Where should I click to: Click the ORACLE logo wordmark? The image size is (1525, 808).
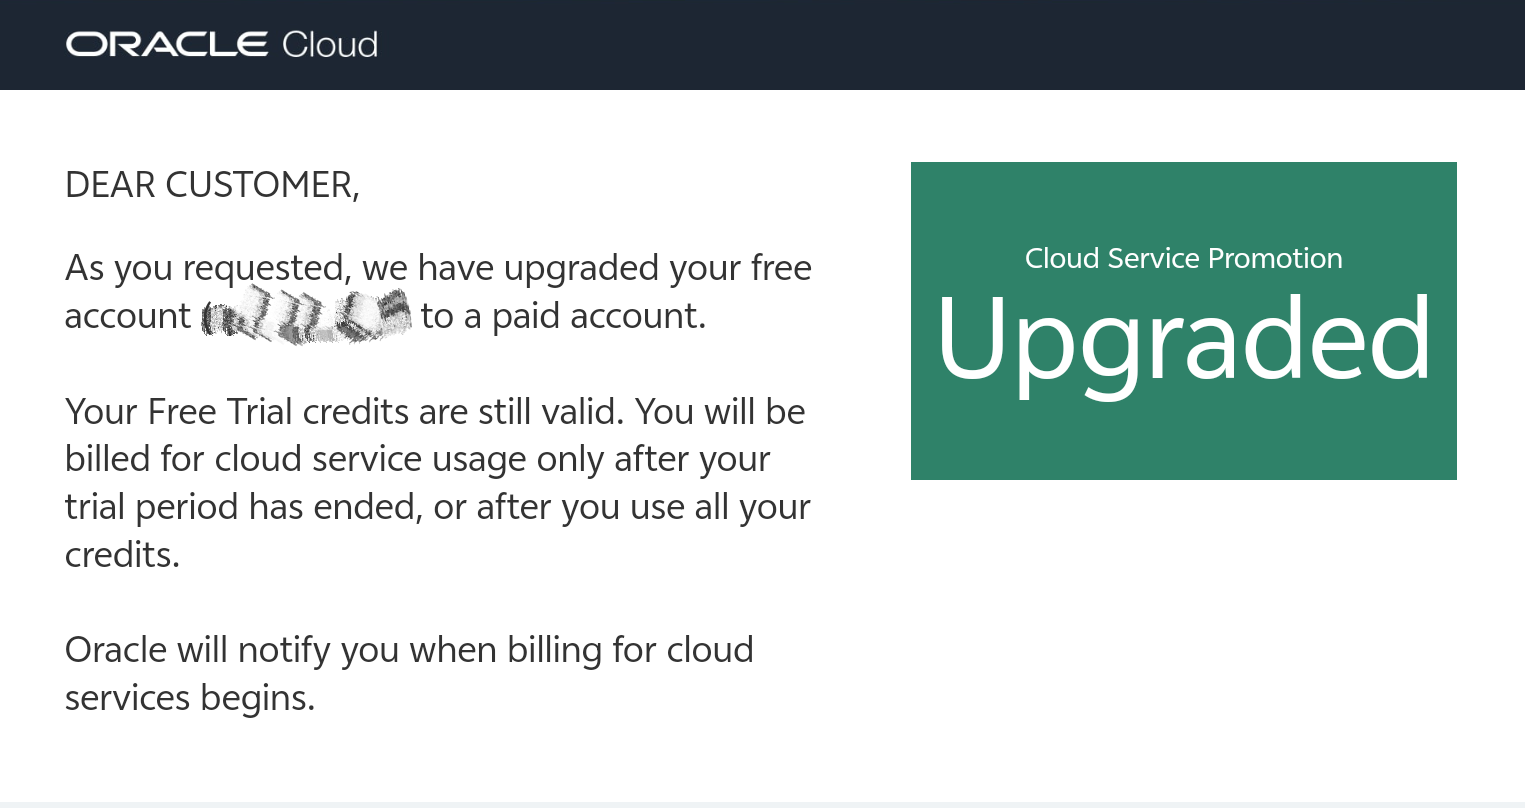coord(166,44)
